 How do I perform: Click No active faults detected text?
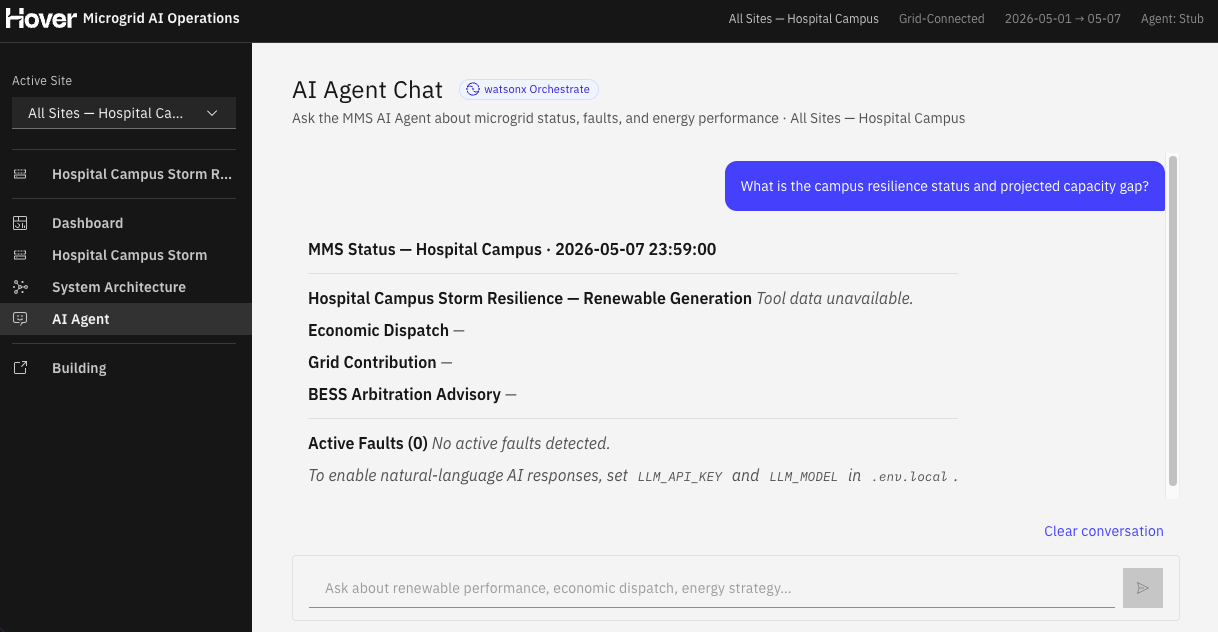[521, 443]
